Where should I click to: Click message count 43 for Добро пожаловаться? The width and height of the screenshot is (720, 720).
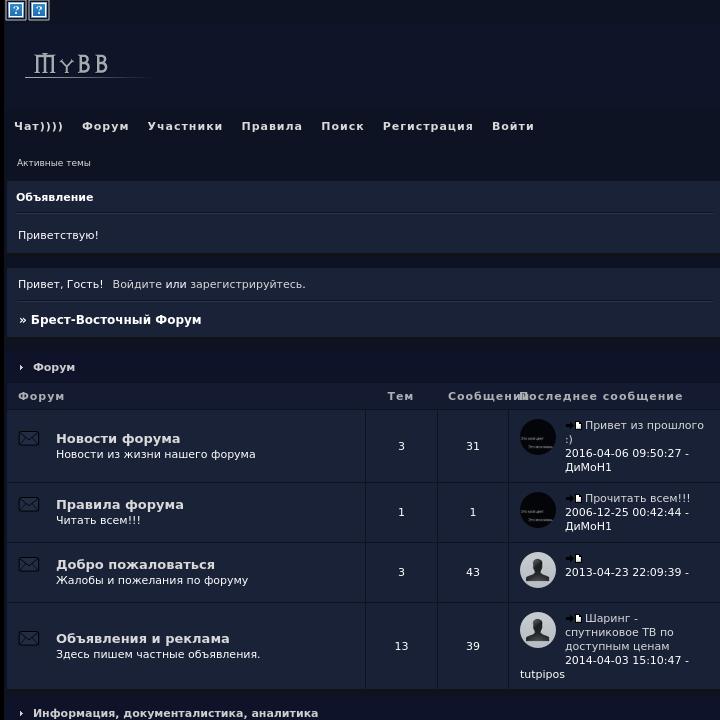point(473,572)
